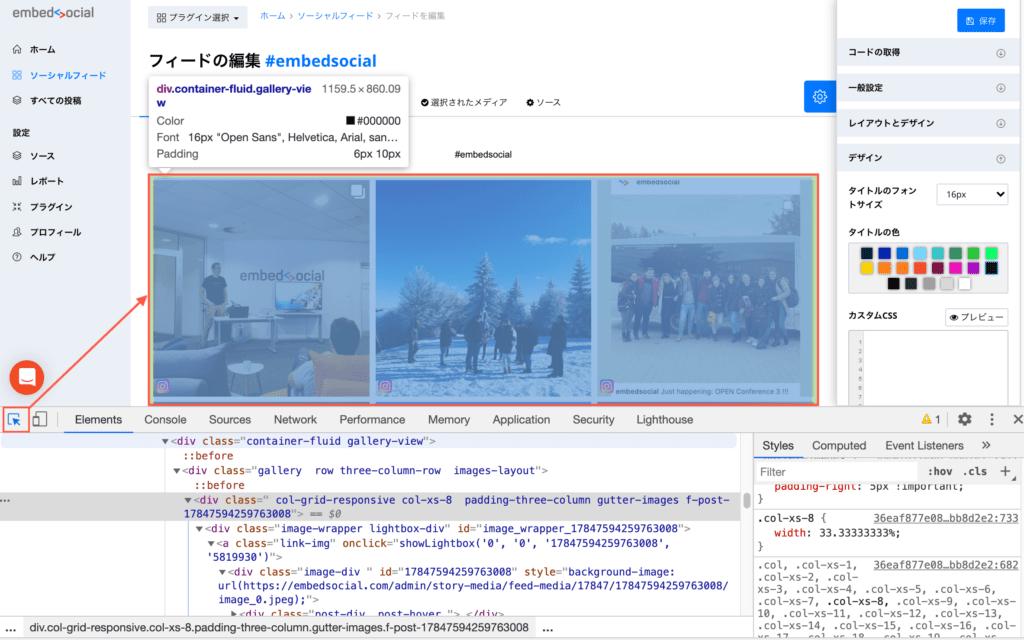Click multi-image icon on the first photo
Screen dimensions: 1024x640
tap(357, 191)
